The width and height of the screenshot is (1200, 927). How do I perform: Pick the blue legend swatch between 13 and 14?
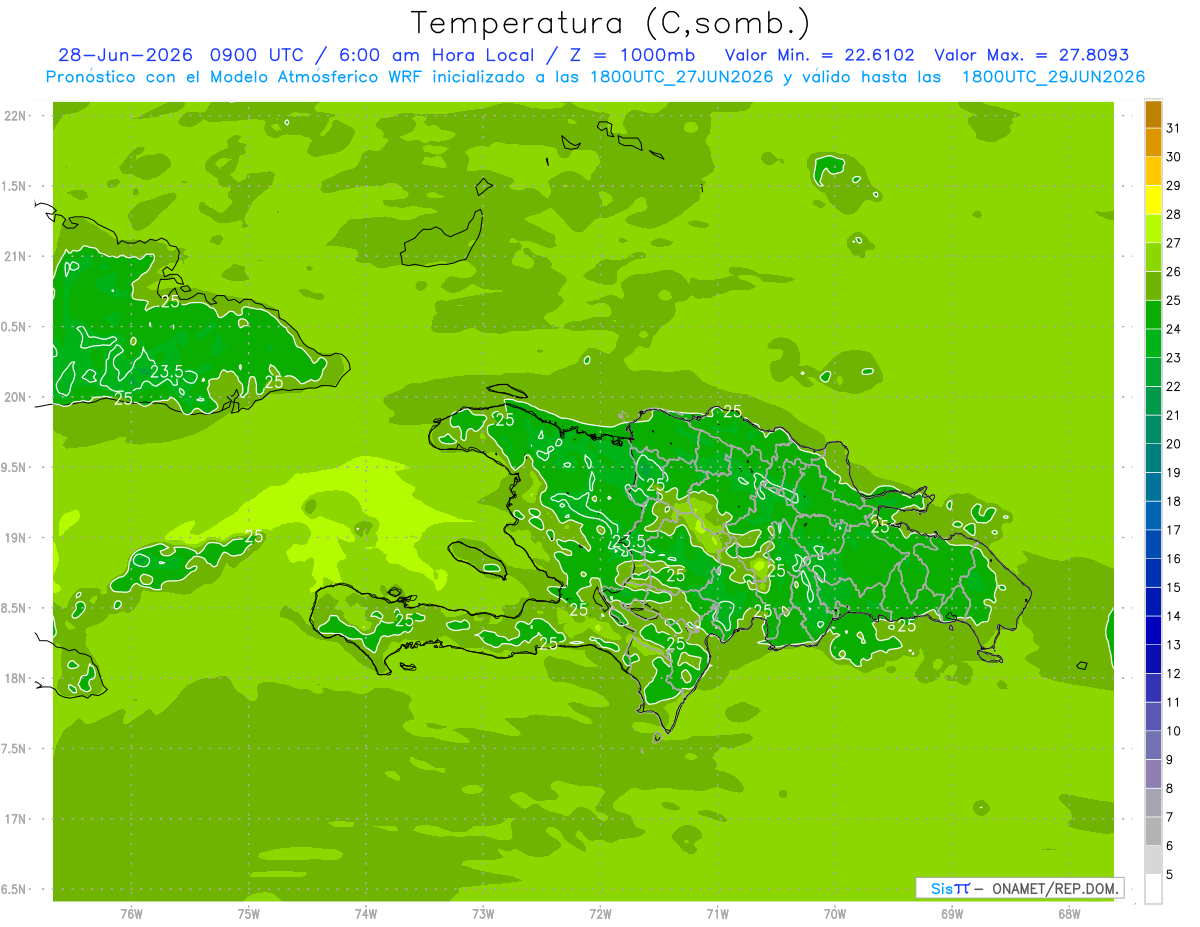tap(1153, 631)
